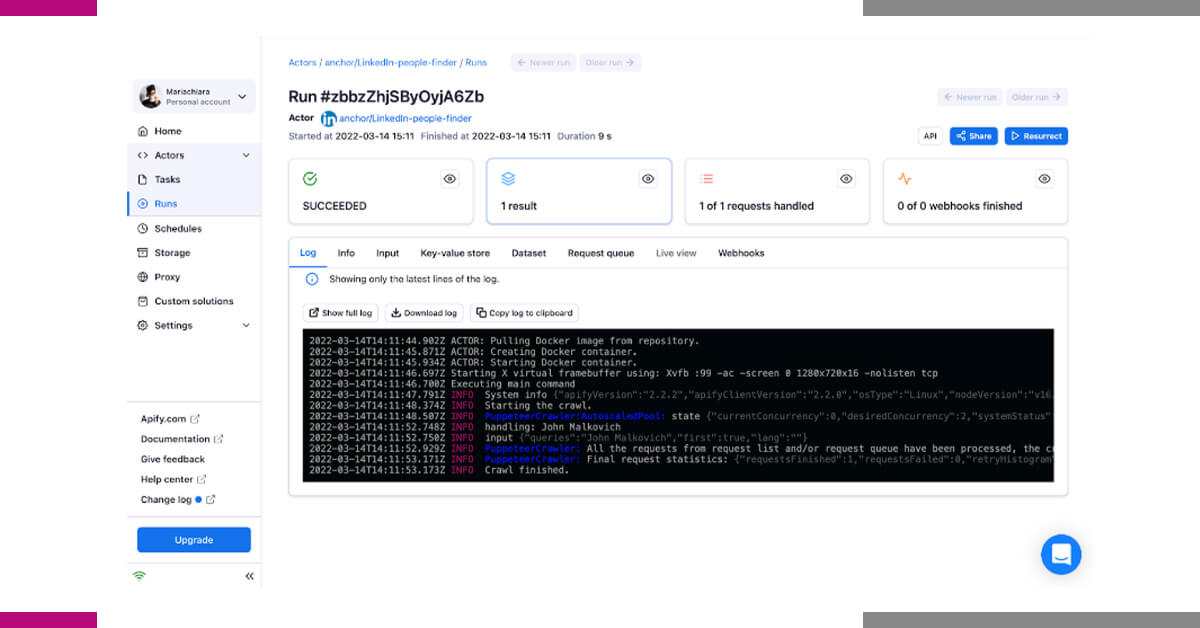This screenshot has width=1200, height=628.
Task: Expand the Actors menu chevron
Action: pos(246,155)
